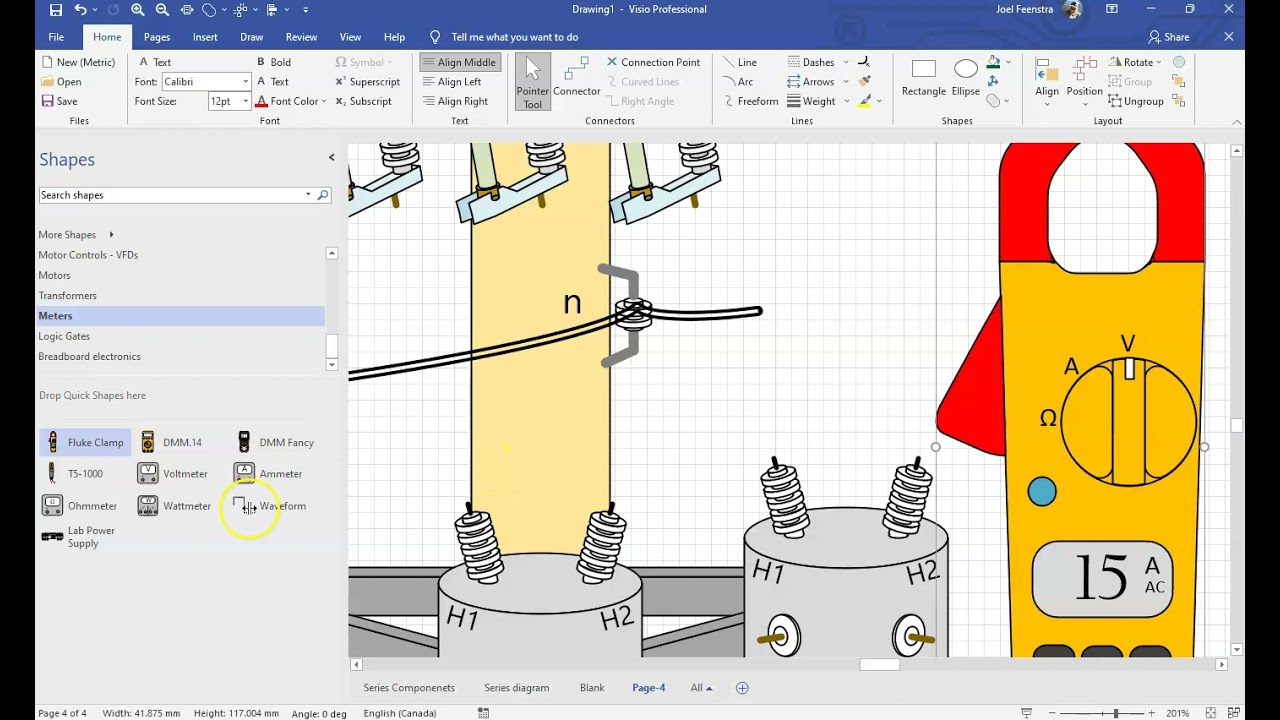
Task: Click the format painter brush icon
Action: pyautogui.click(x=865, y=81)
